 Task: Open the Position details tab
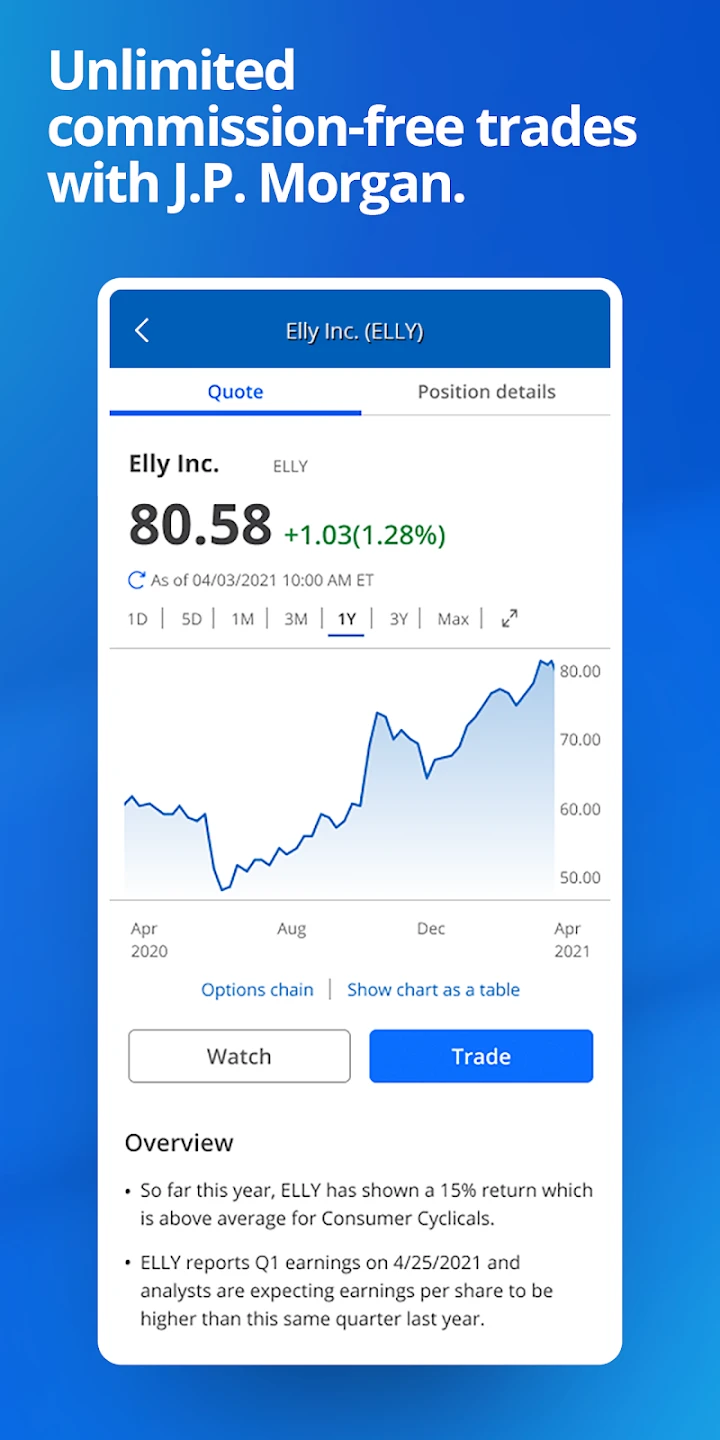coord(486,392)
